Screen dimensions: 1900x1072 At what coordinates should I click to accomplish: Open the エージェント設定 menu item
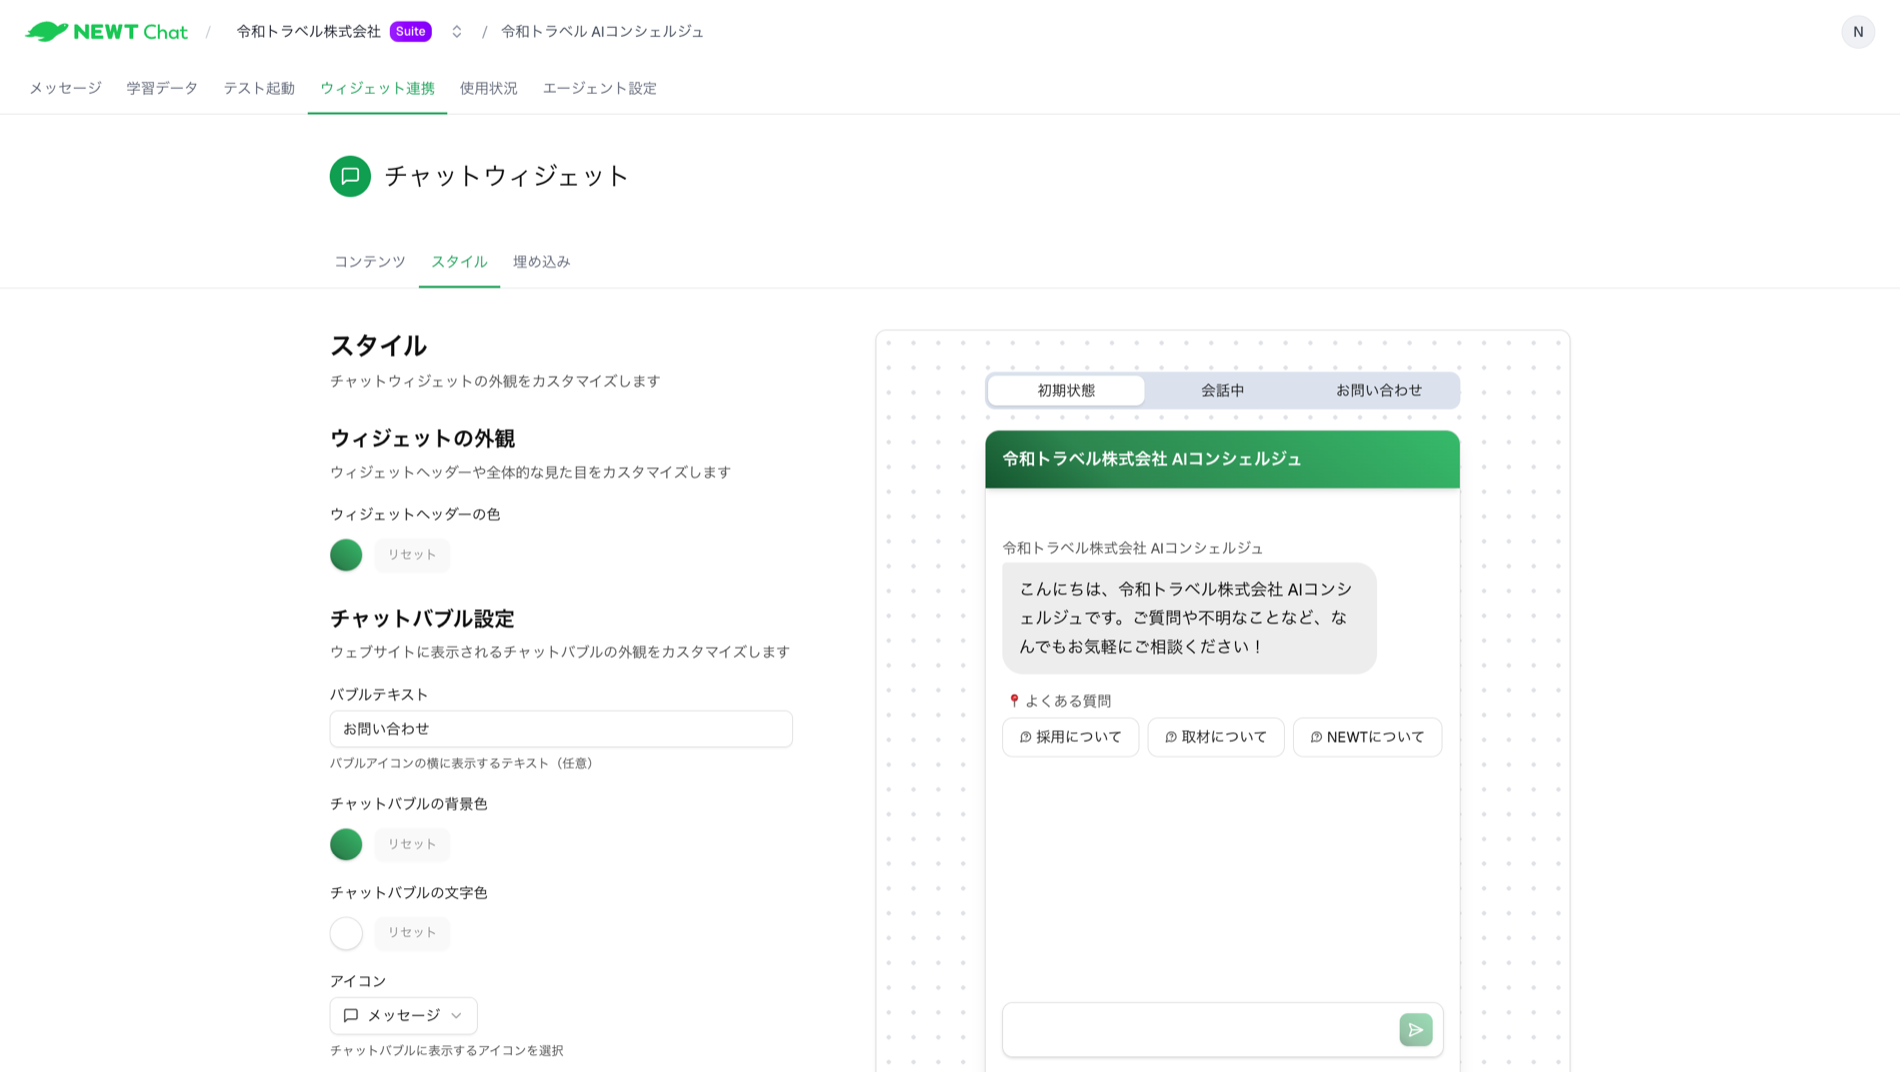(x=598, y=88)
